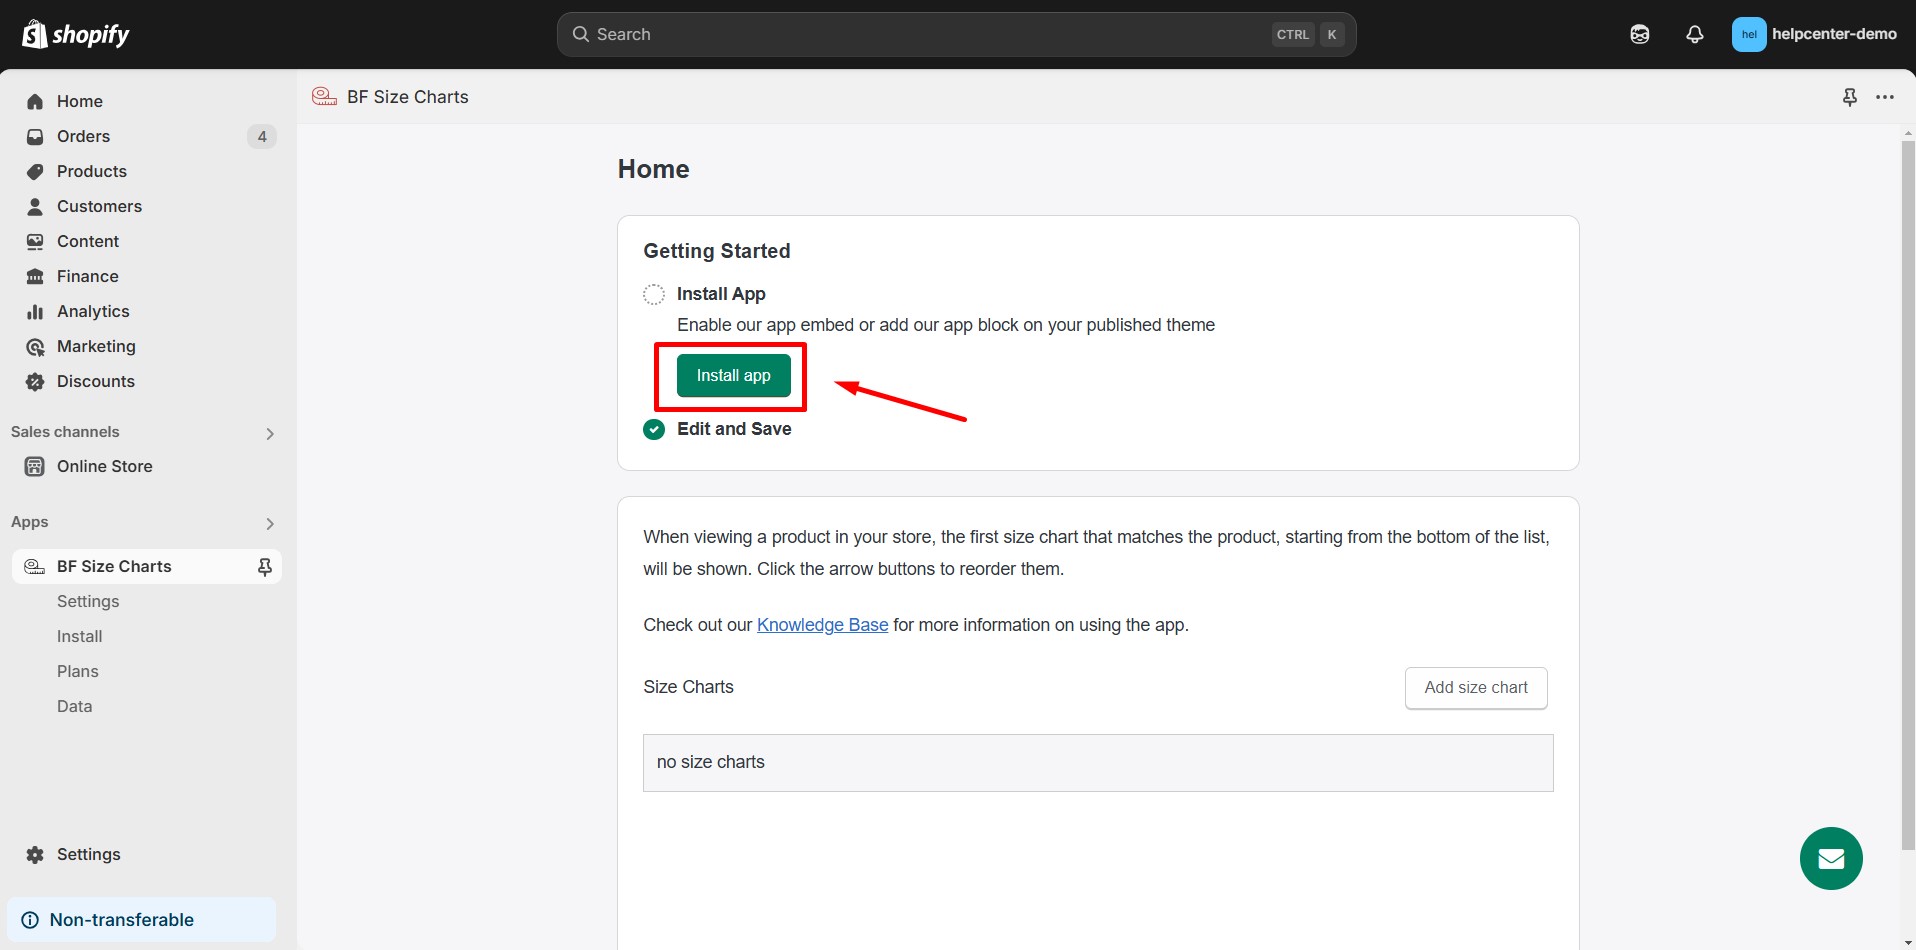Image resolution: width=1916 pixels, height=950 pixels.
Task: Go to Orders in sidebar
Action: (x=83, y=137)
